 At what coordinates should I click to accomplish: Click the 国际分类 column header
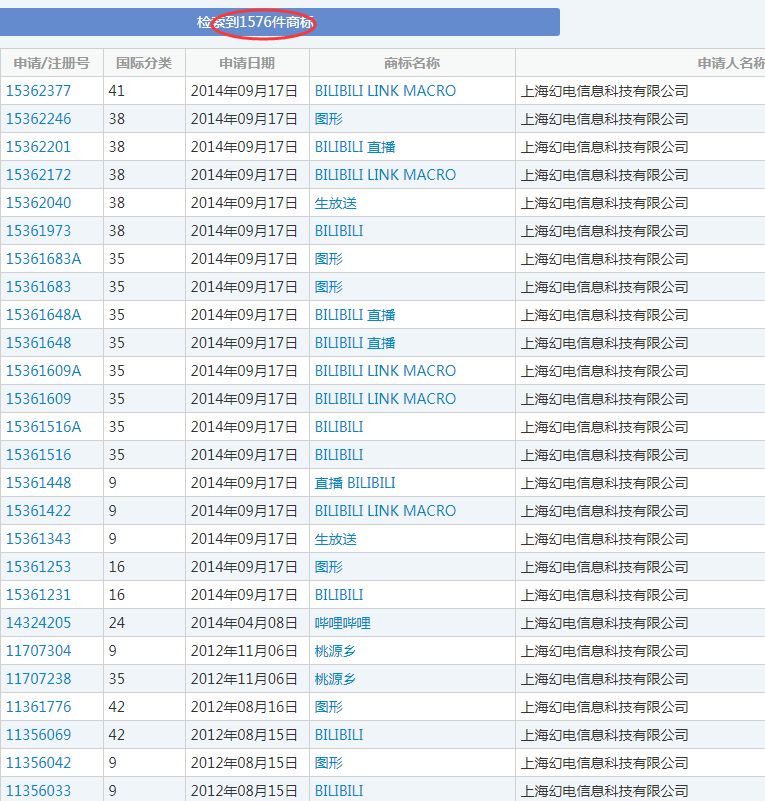[144, 63]
